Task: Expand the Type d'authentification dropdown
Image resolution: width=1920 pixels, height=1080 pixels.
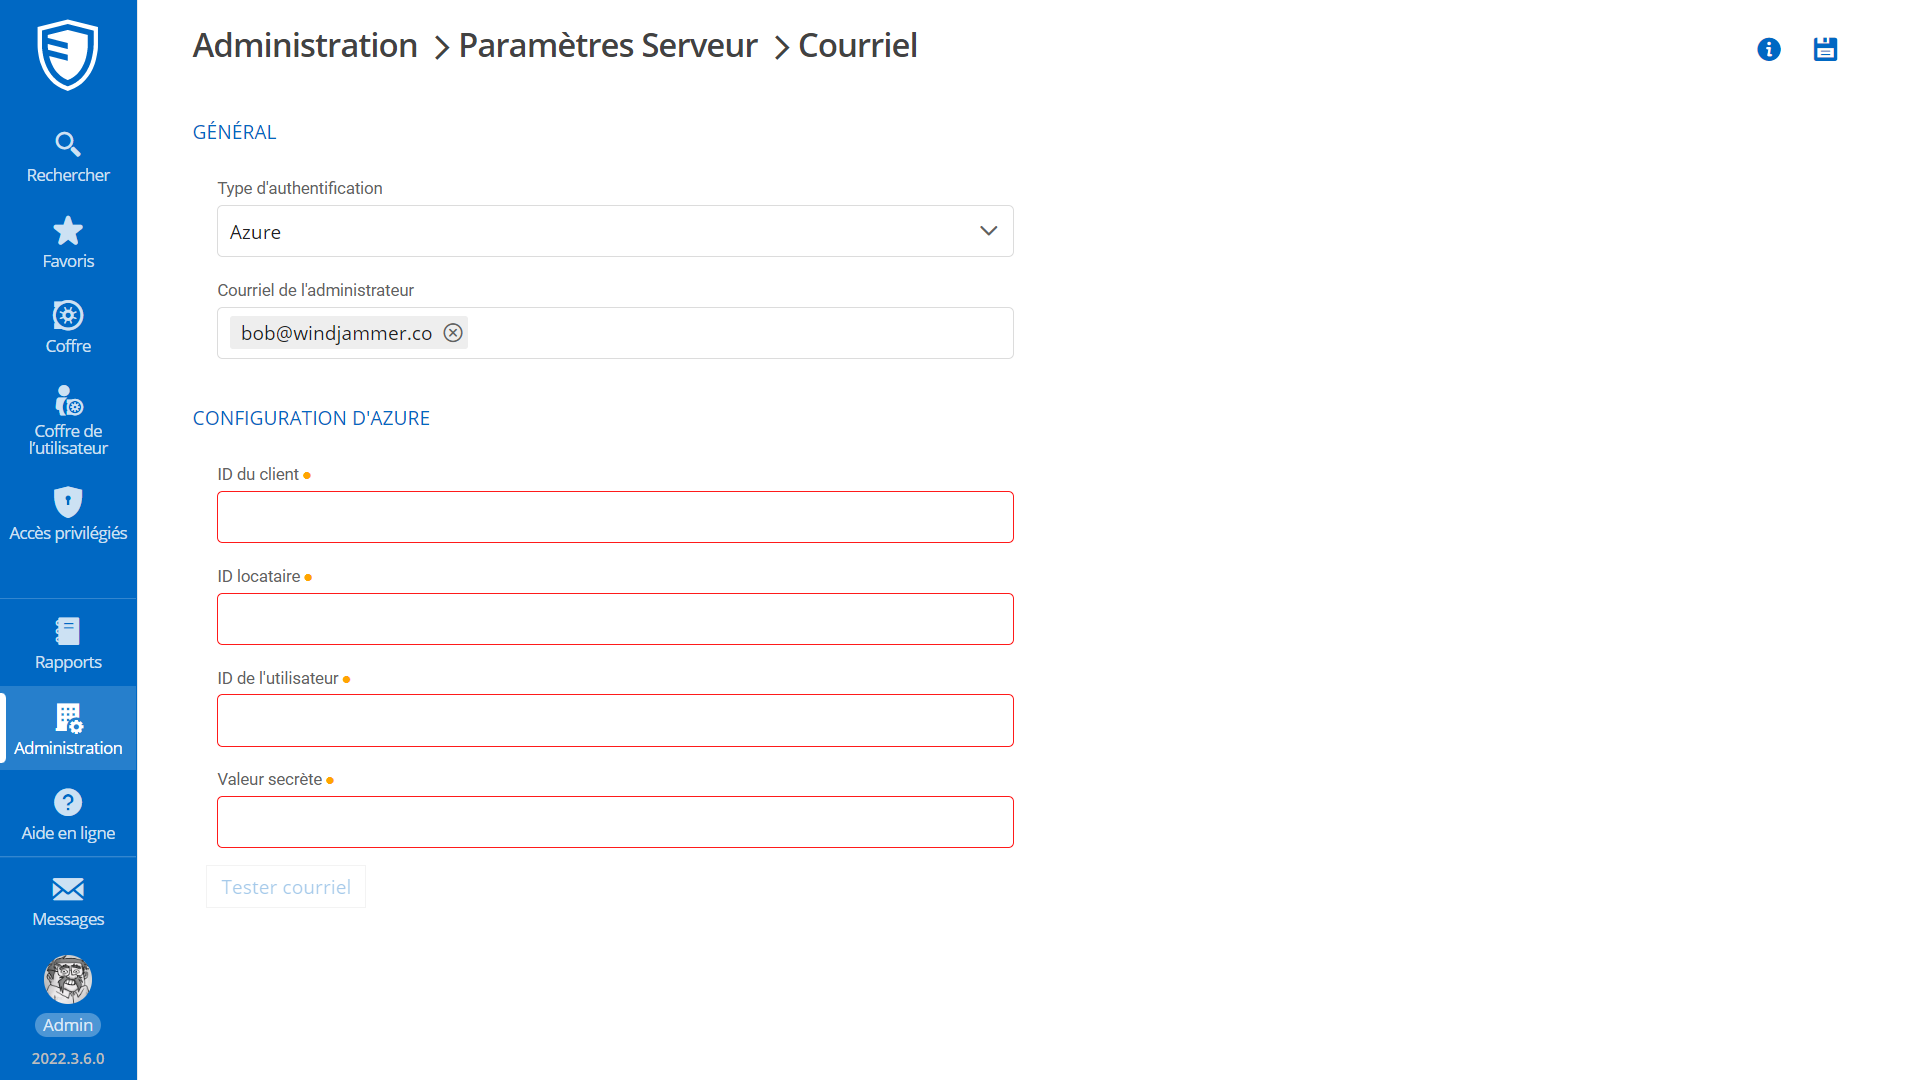Action: coord(615,231)
